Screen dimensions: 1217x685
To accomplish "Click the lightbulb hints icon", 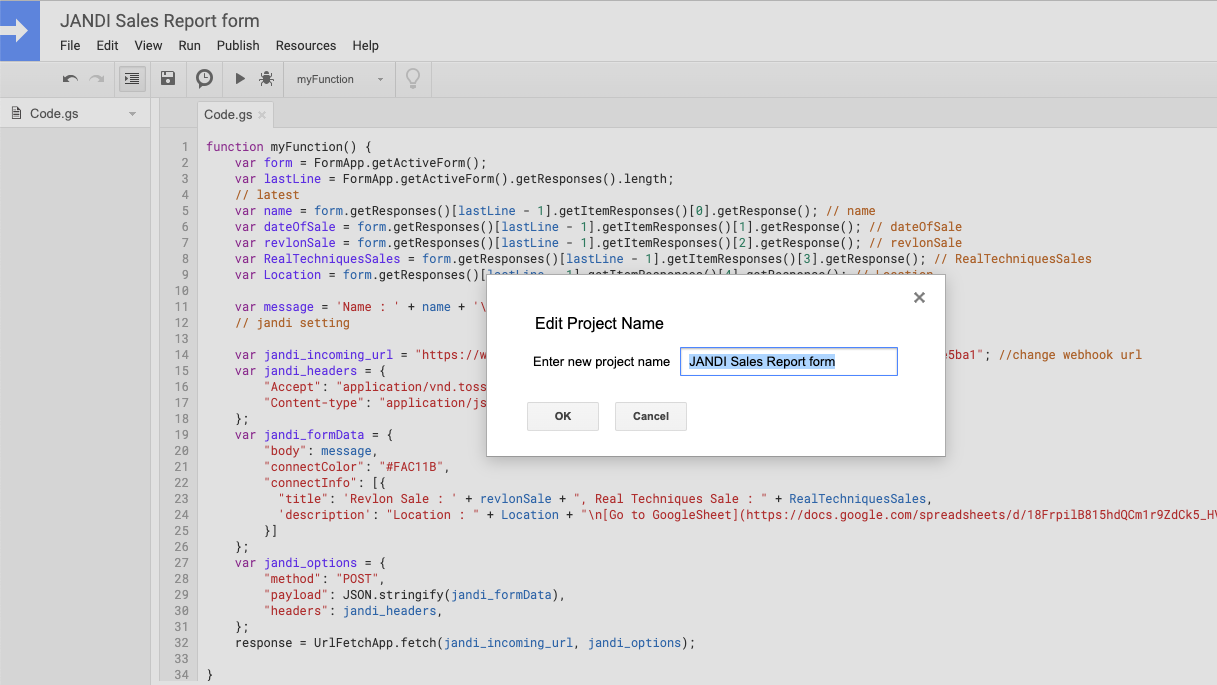I will point(412,79).
